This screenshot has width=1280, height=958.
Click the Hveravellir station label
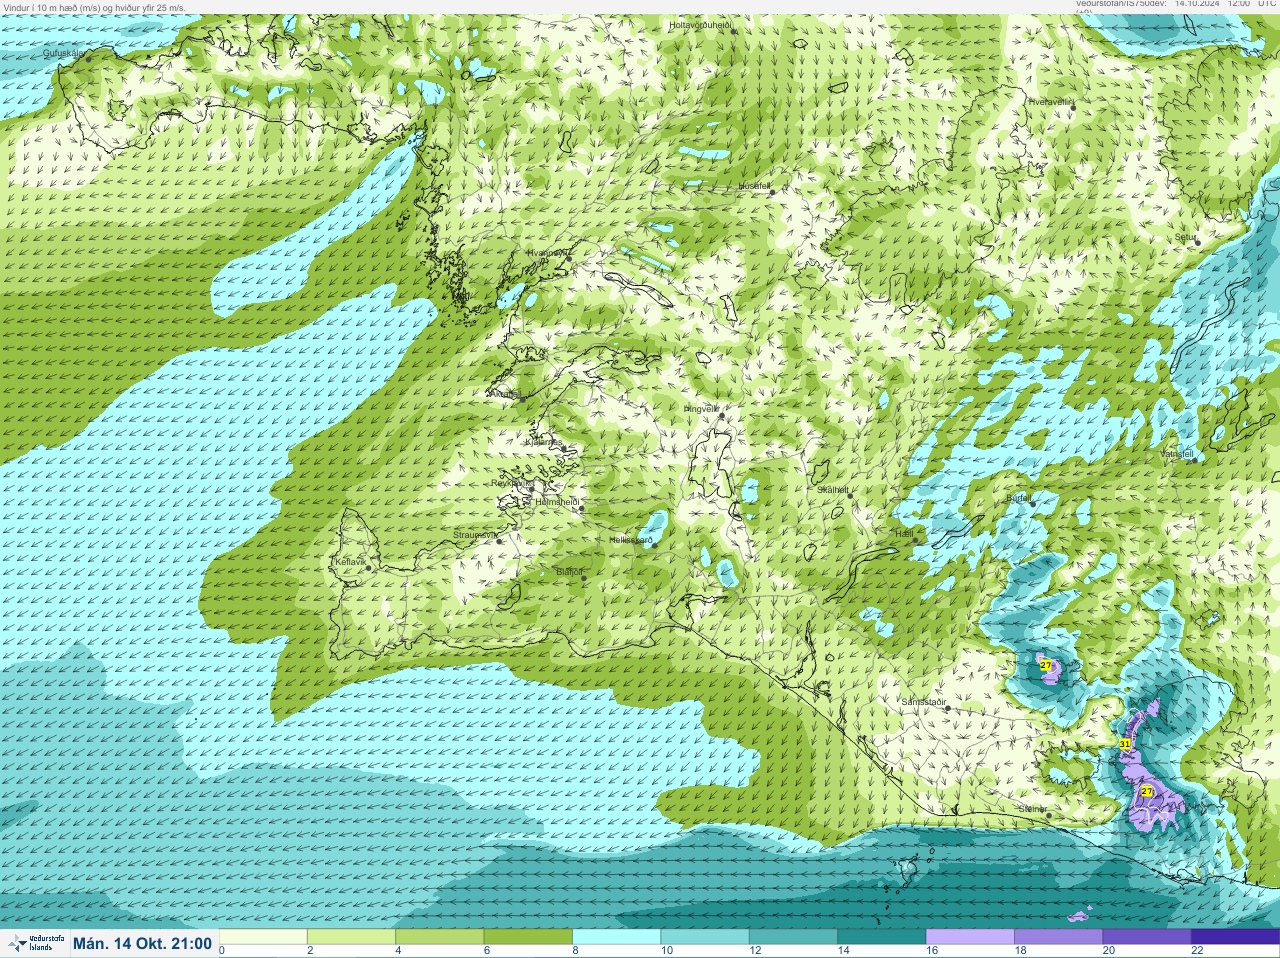(1050, 101)
